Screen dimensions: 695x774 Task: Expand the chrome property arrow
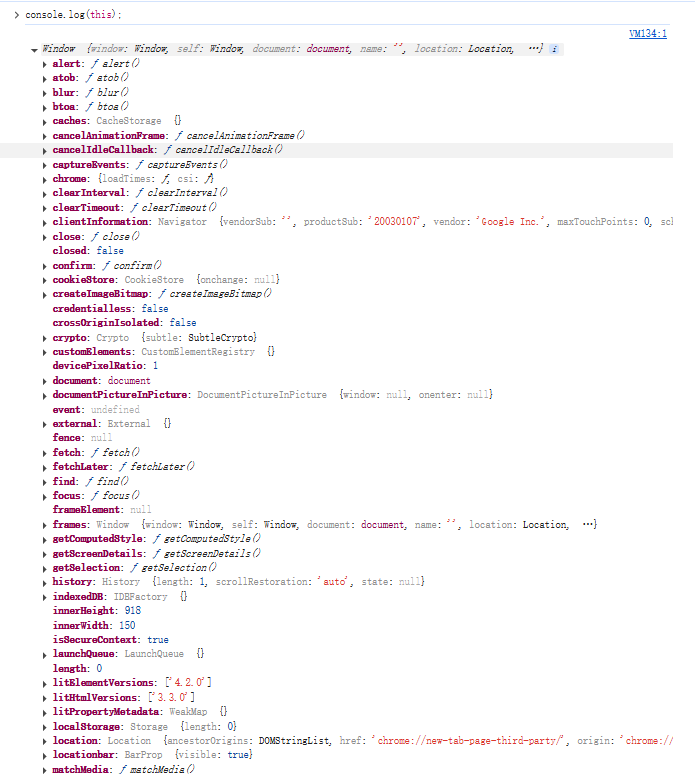pyautogui.click(x=45, y=179)
